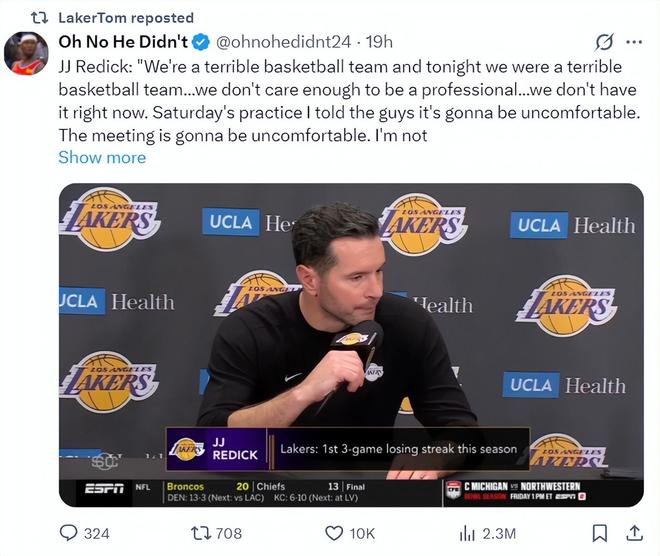This screenshot has width=660, height=556.
Task: Like the post with heart icon
Action: (x=331, y=533)
